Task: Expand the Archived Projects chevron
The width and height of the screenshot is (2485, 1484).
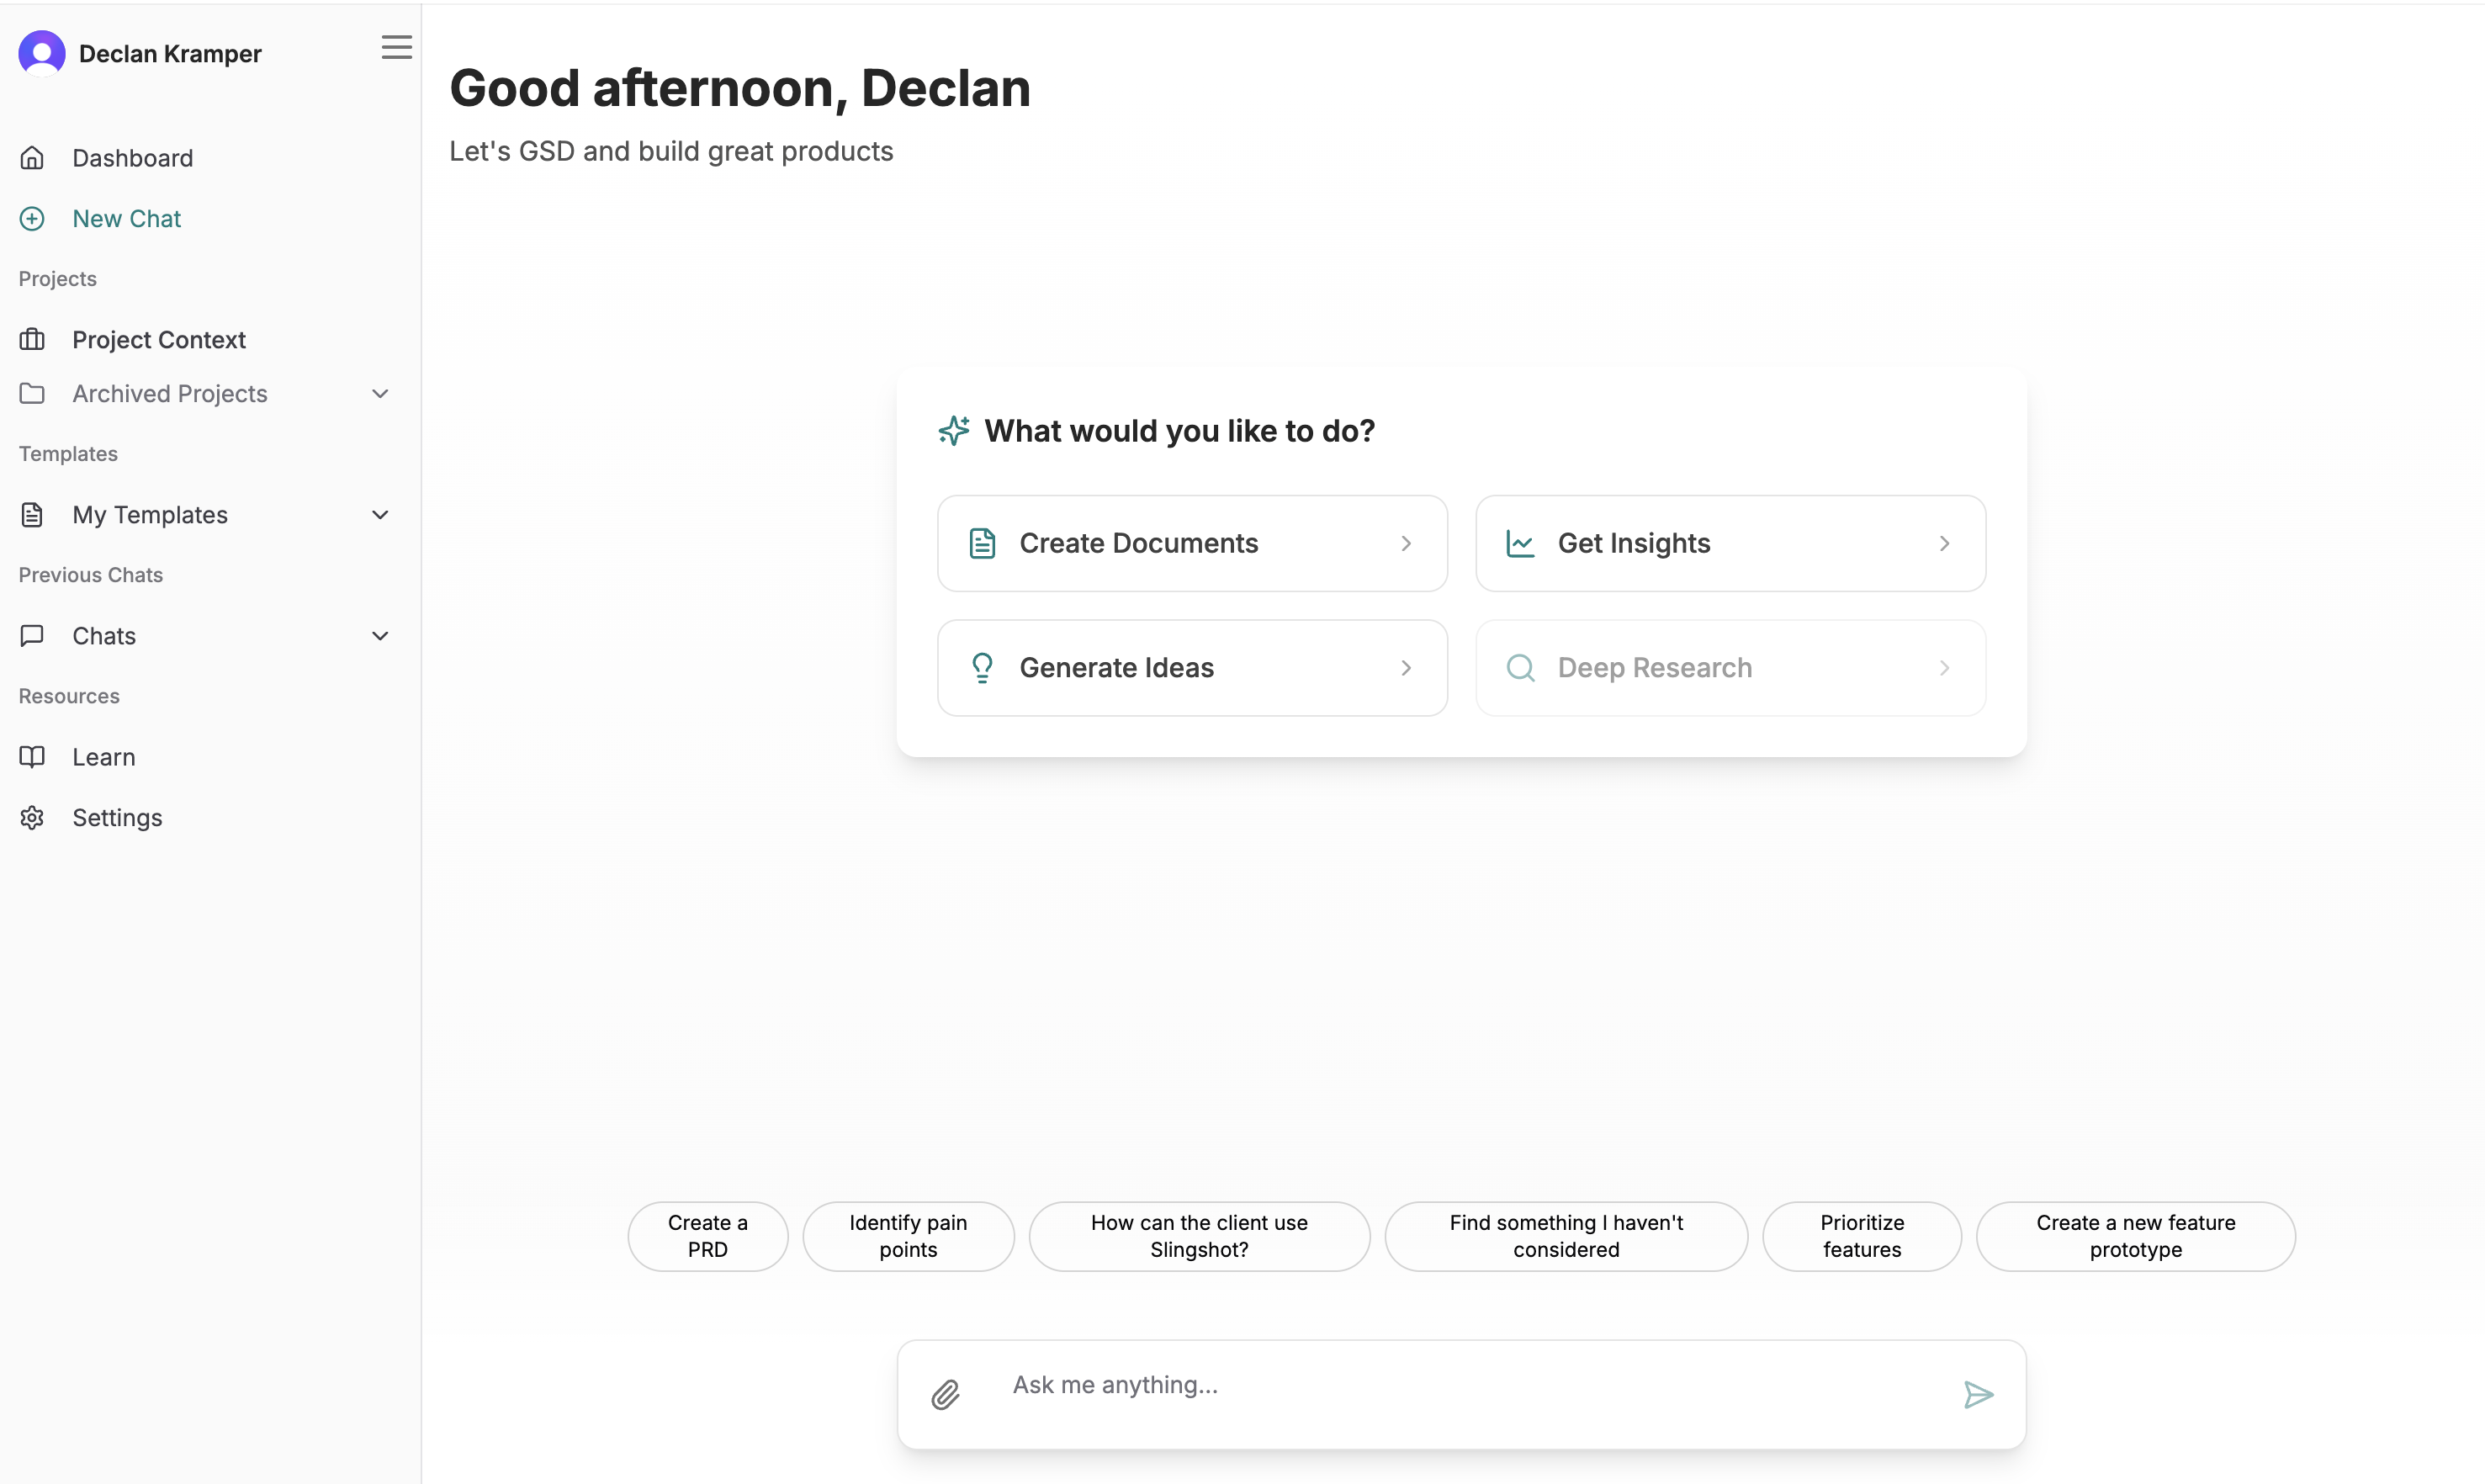Action: (x=380, y=394)
